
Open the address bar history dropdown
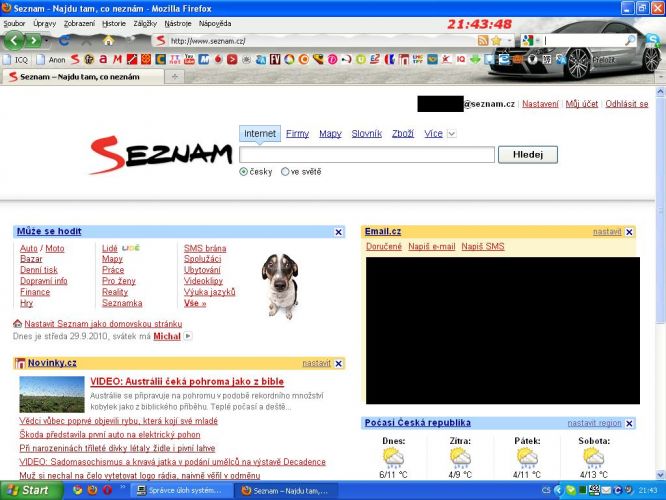pos(509,41)
